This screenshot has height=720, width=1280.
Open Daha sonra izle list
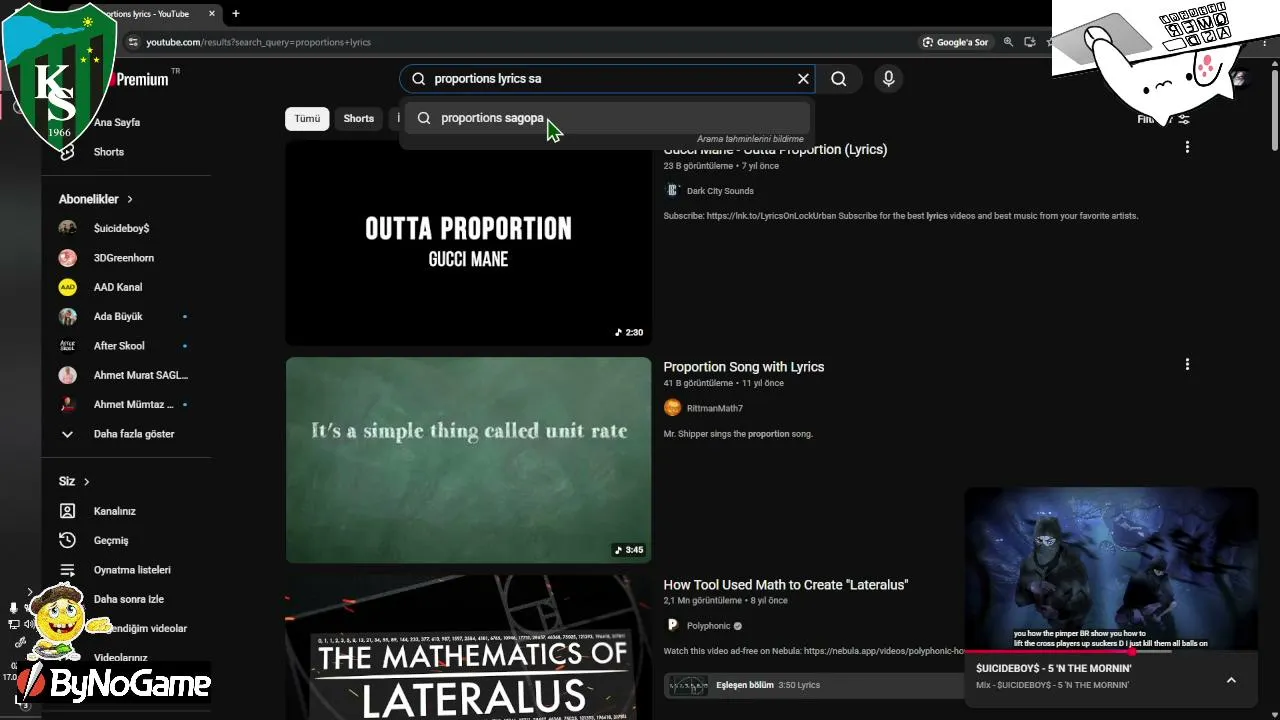coord(131,599)
